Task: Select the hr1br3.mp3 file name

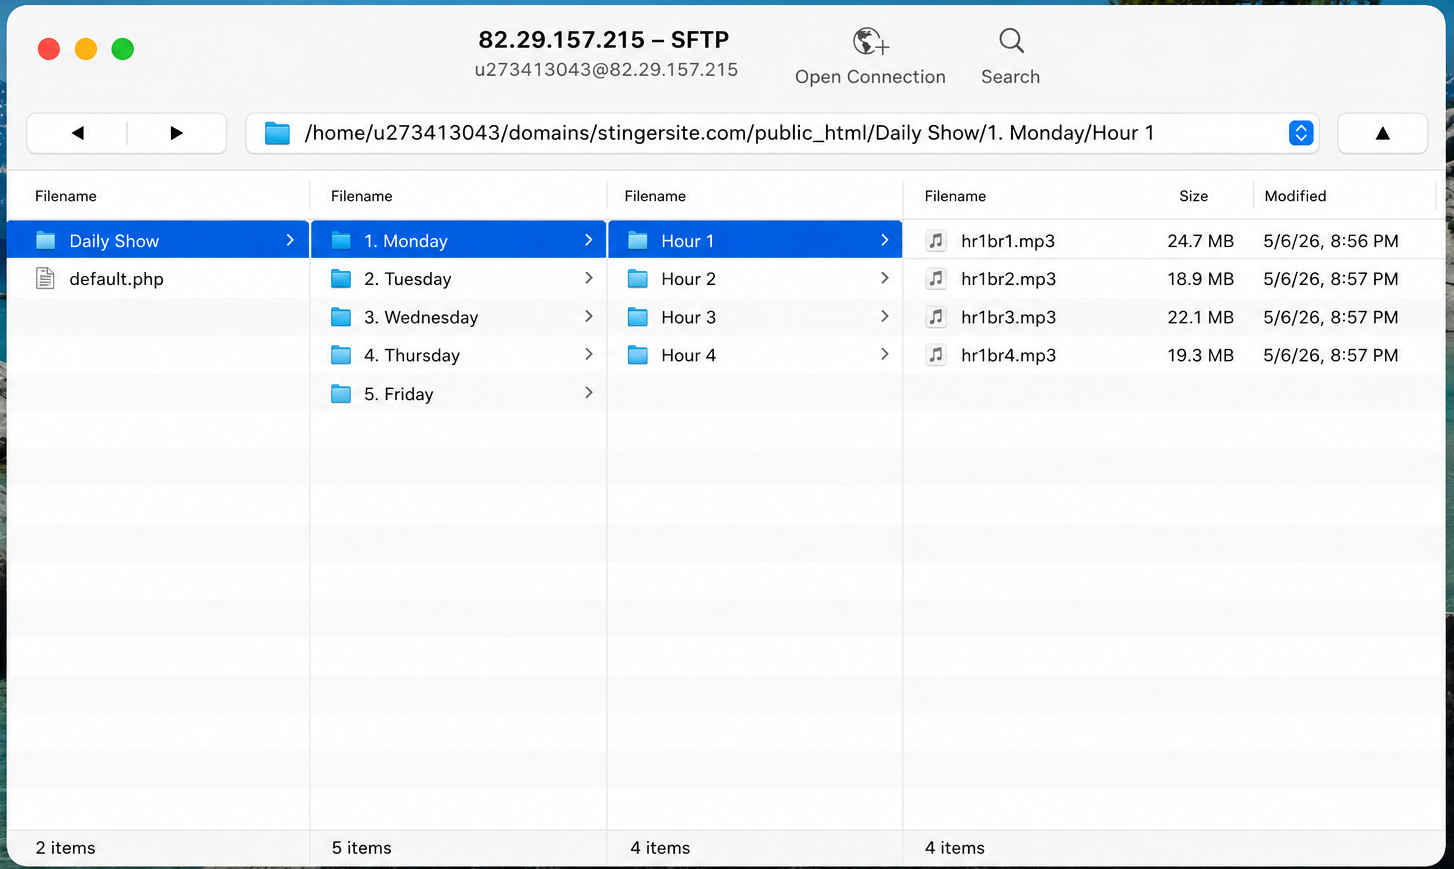Action: 1008,317
